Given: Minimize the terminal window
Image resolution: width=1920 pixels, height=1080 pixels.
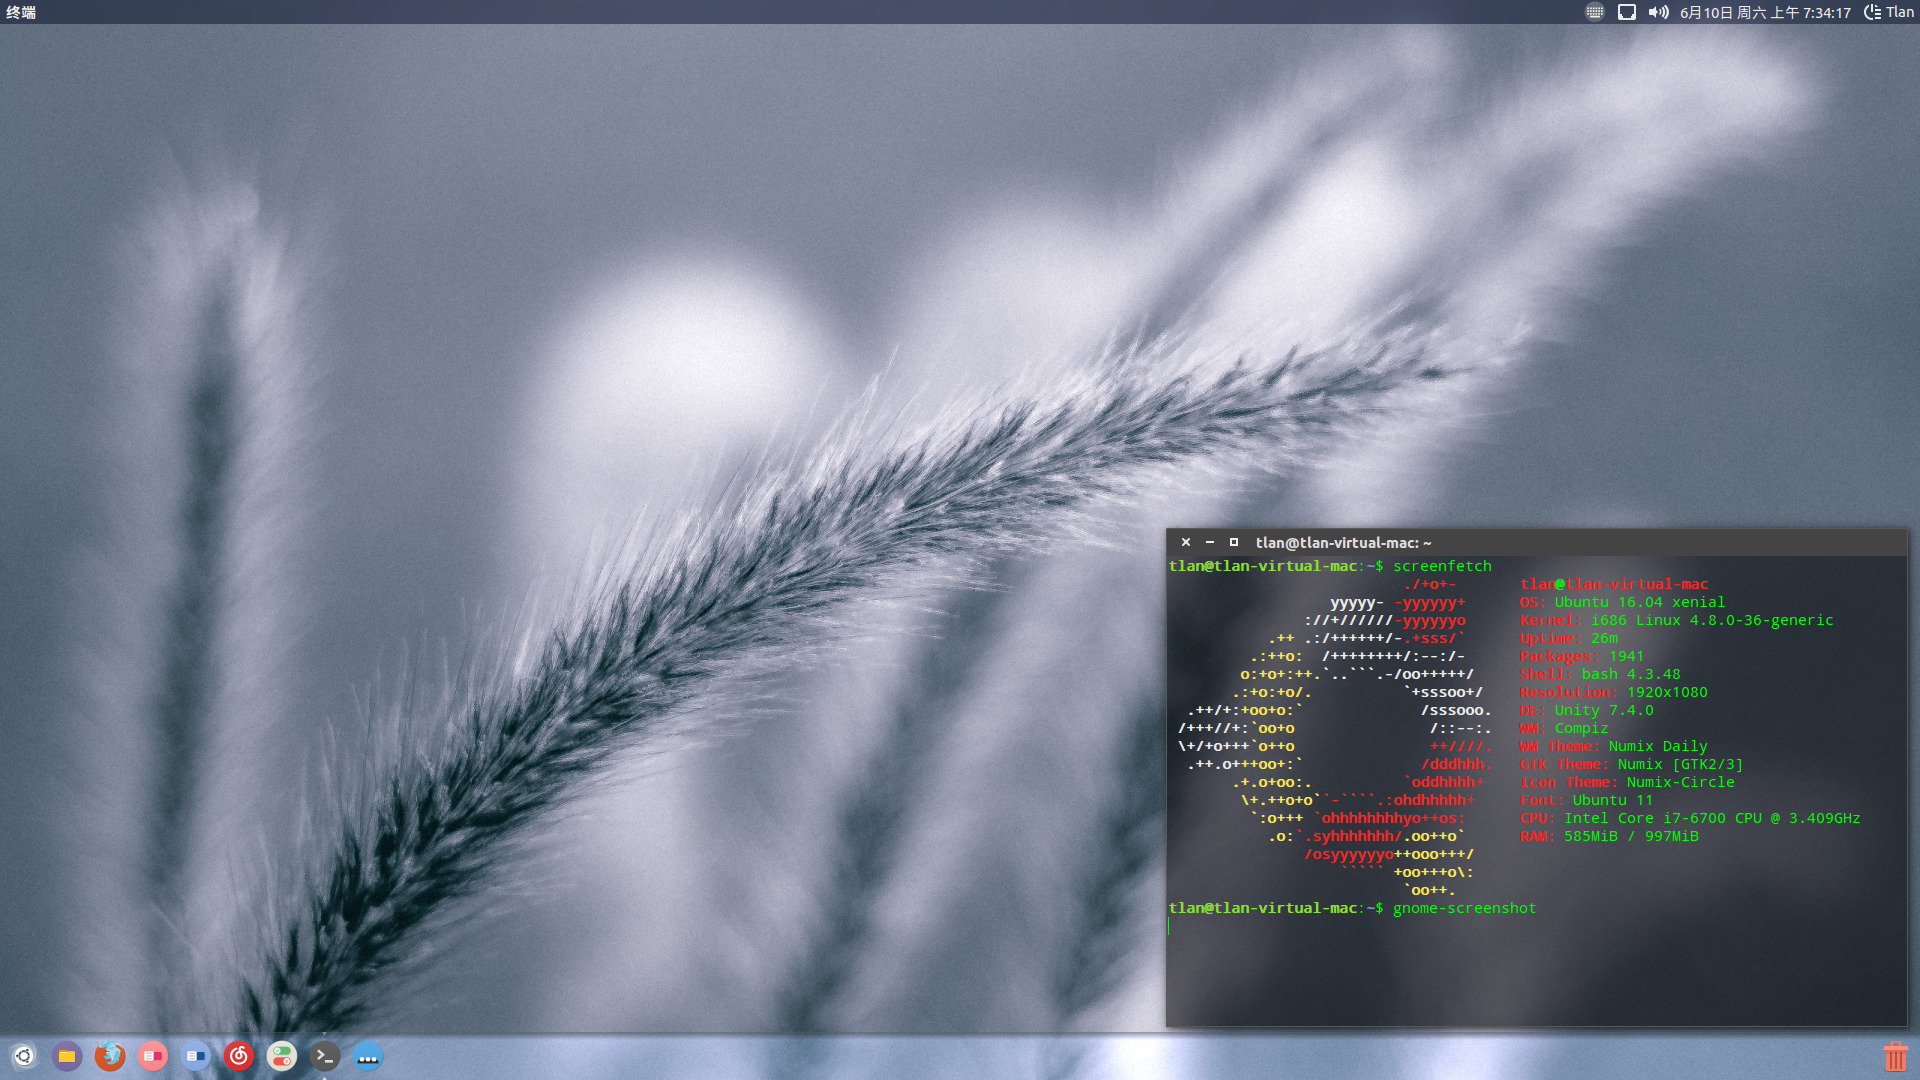Looking at the screenshot, I should pyautogui.click(x=1210, y=542).
